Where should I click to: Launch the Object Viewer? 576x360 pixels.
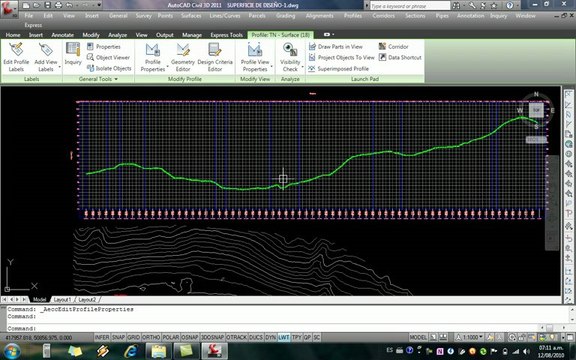[x=108, y=57]
